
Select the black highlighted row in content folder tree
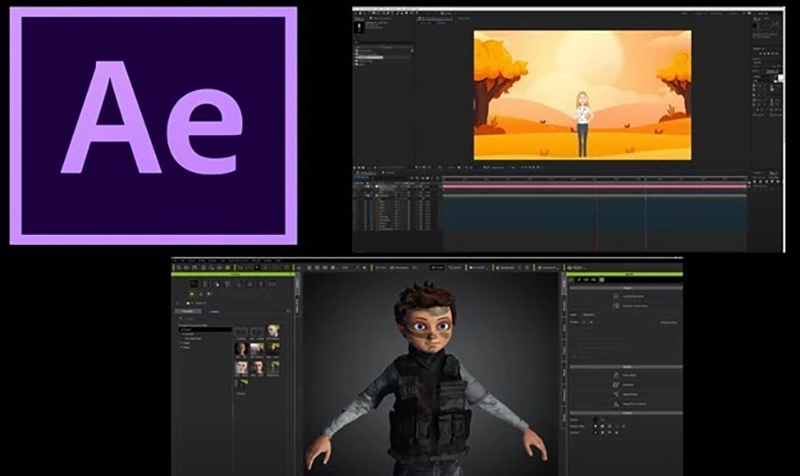coord(205,330)
